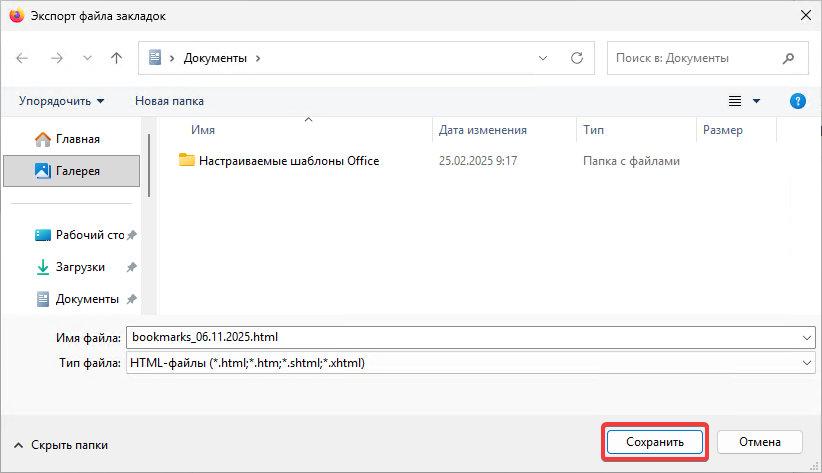Open the Упорядочить menu

pyautogui.click(x=61, y=101)
